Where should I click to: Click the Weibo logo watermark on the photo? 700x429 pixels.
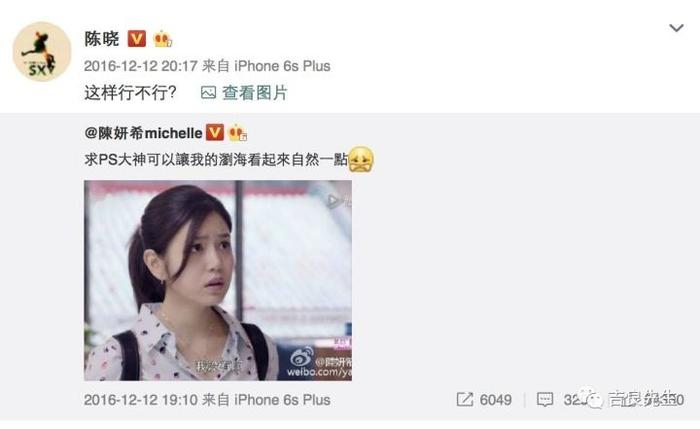click(302, 357)
